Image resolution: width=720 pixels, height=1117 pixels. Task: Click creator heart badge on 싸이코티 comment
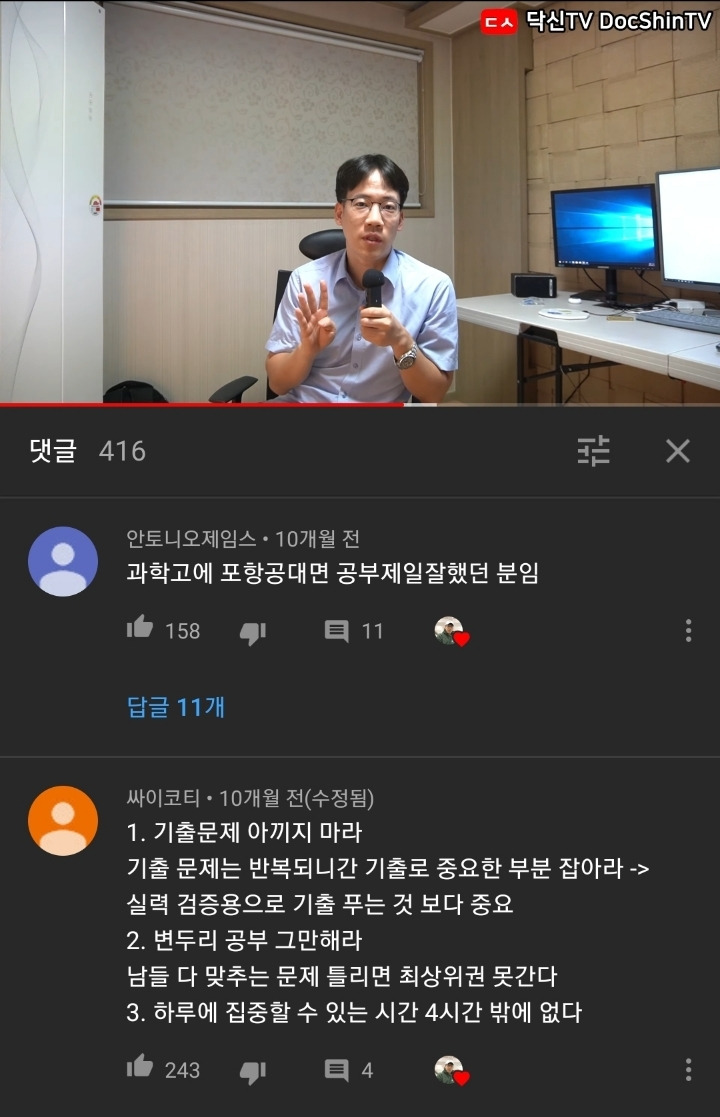click(452, 1070)
